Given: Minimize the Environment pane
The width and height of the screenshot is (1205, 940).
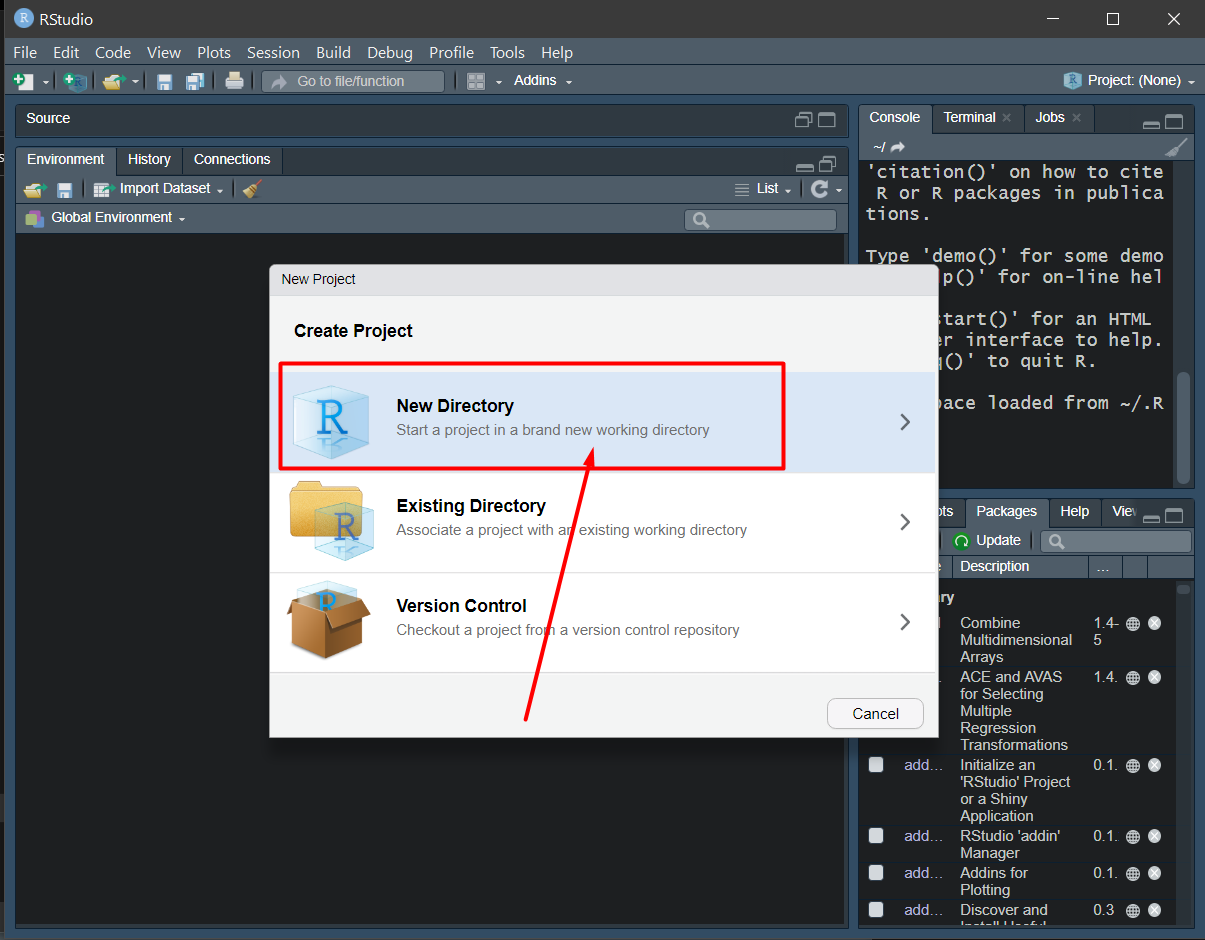Looking at the screenshot, I should [805, 166].
